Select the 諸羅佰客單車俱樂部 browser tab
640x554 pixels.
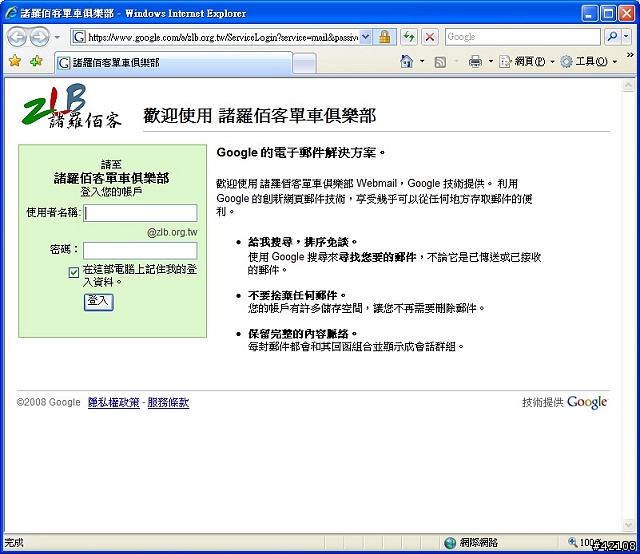coord(173,63)
